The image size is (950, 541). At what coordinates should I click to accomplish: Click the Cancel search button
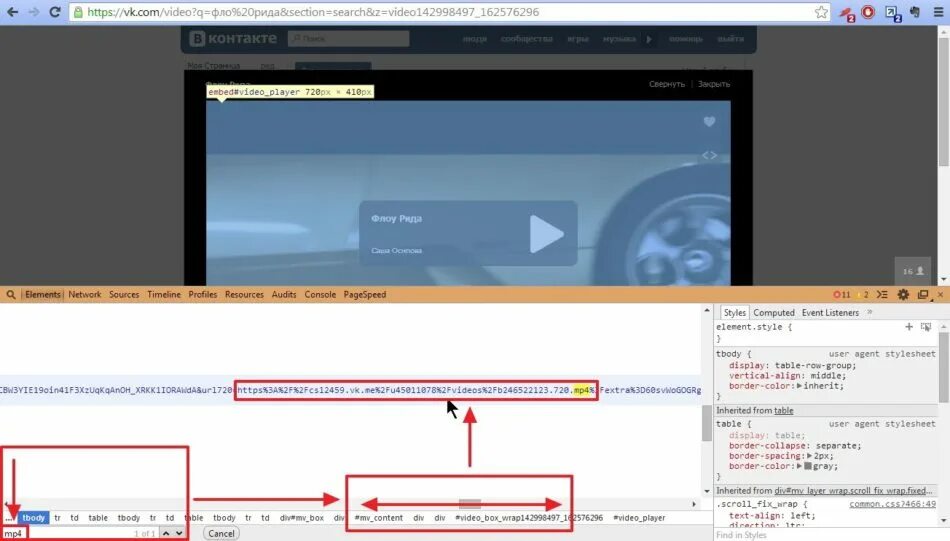point(221,534)
